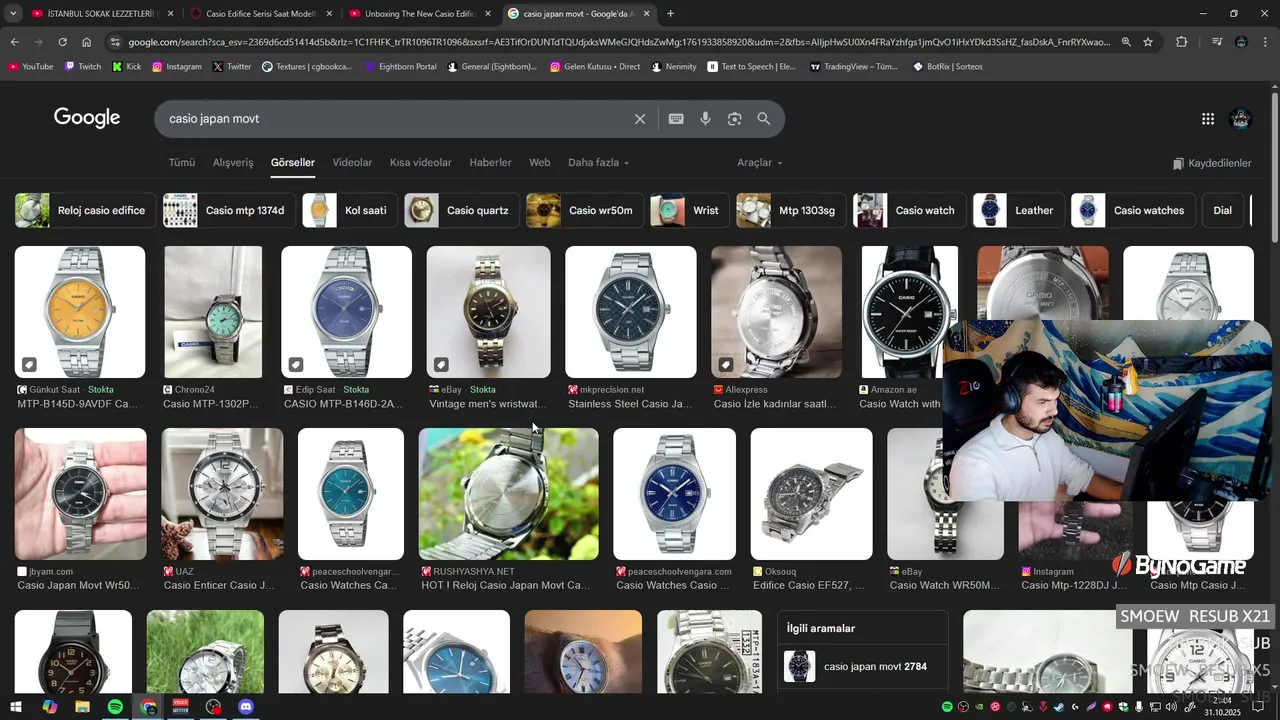Image resolution: width=1280 pixels, height=720 pixels.
Task: Select the Kısa videolar category
Action: coord(420,162)
